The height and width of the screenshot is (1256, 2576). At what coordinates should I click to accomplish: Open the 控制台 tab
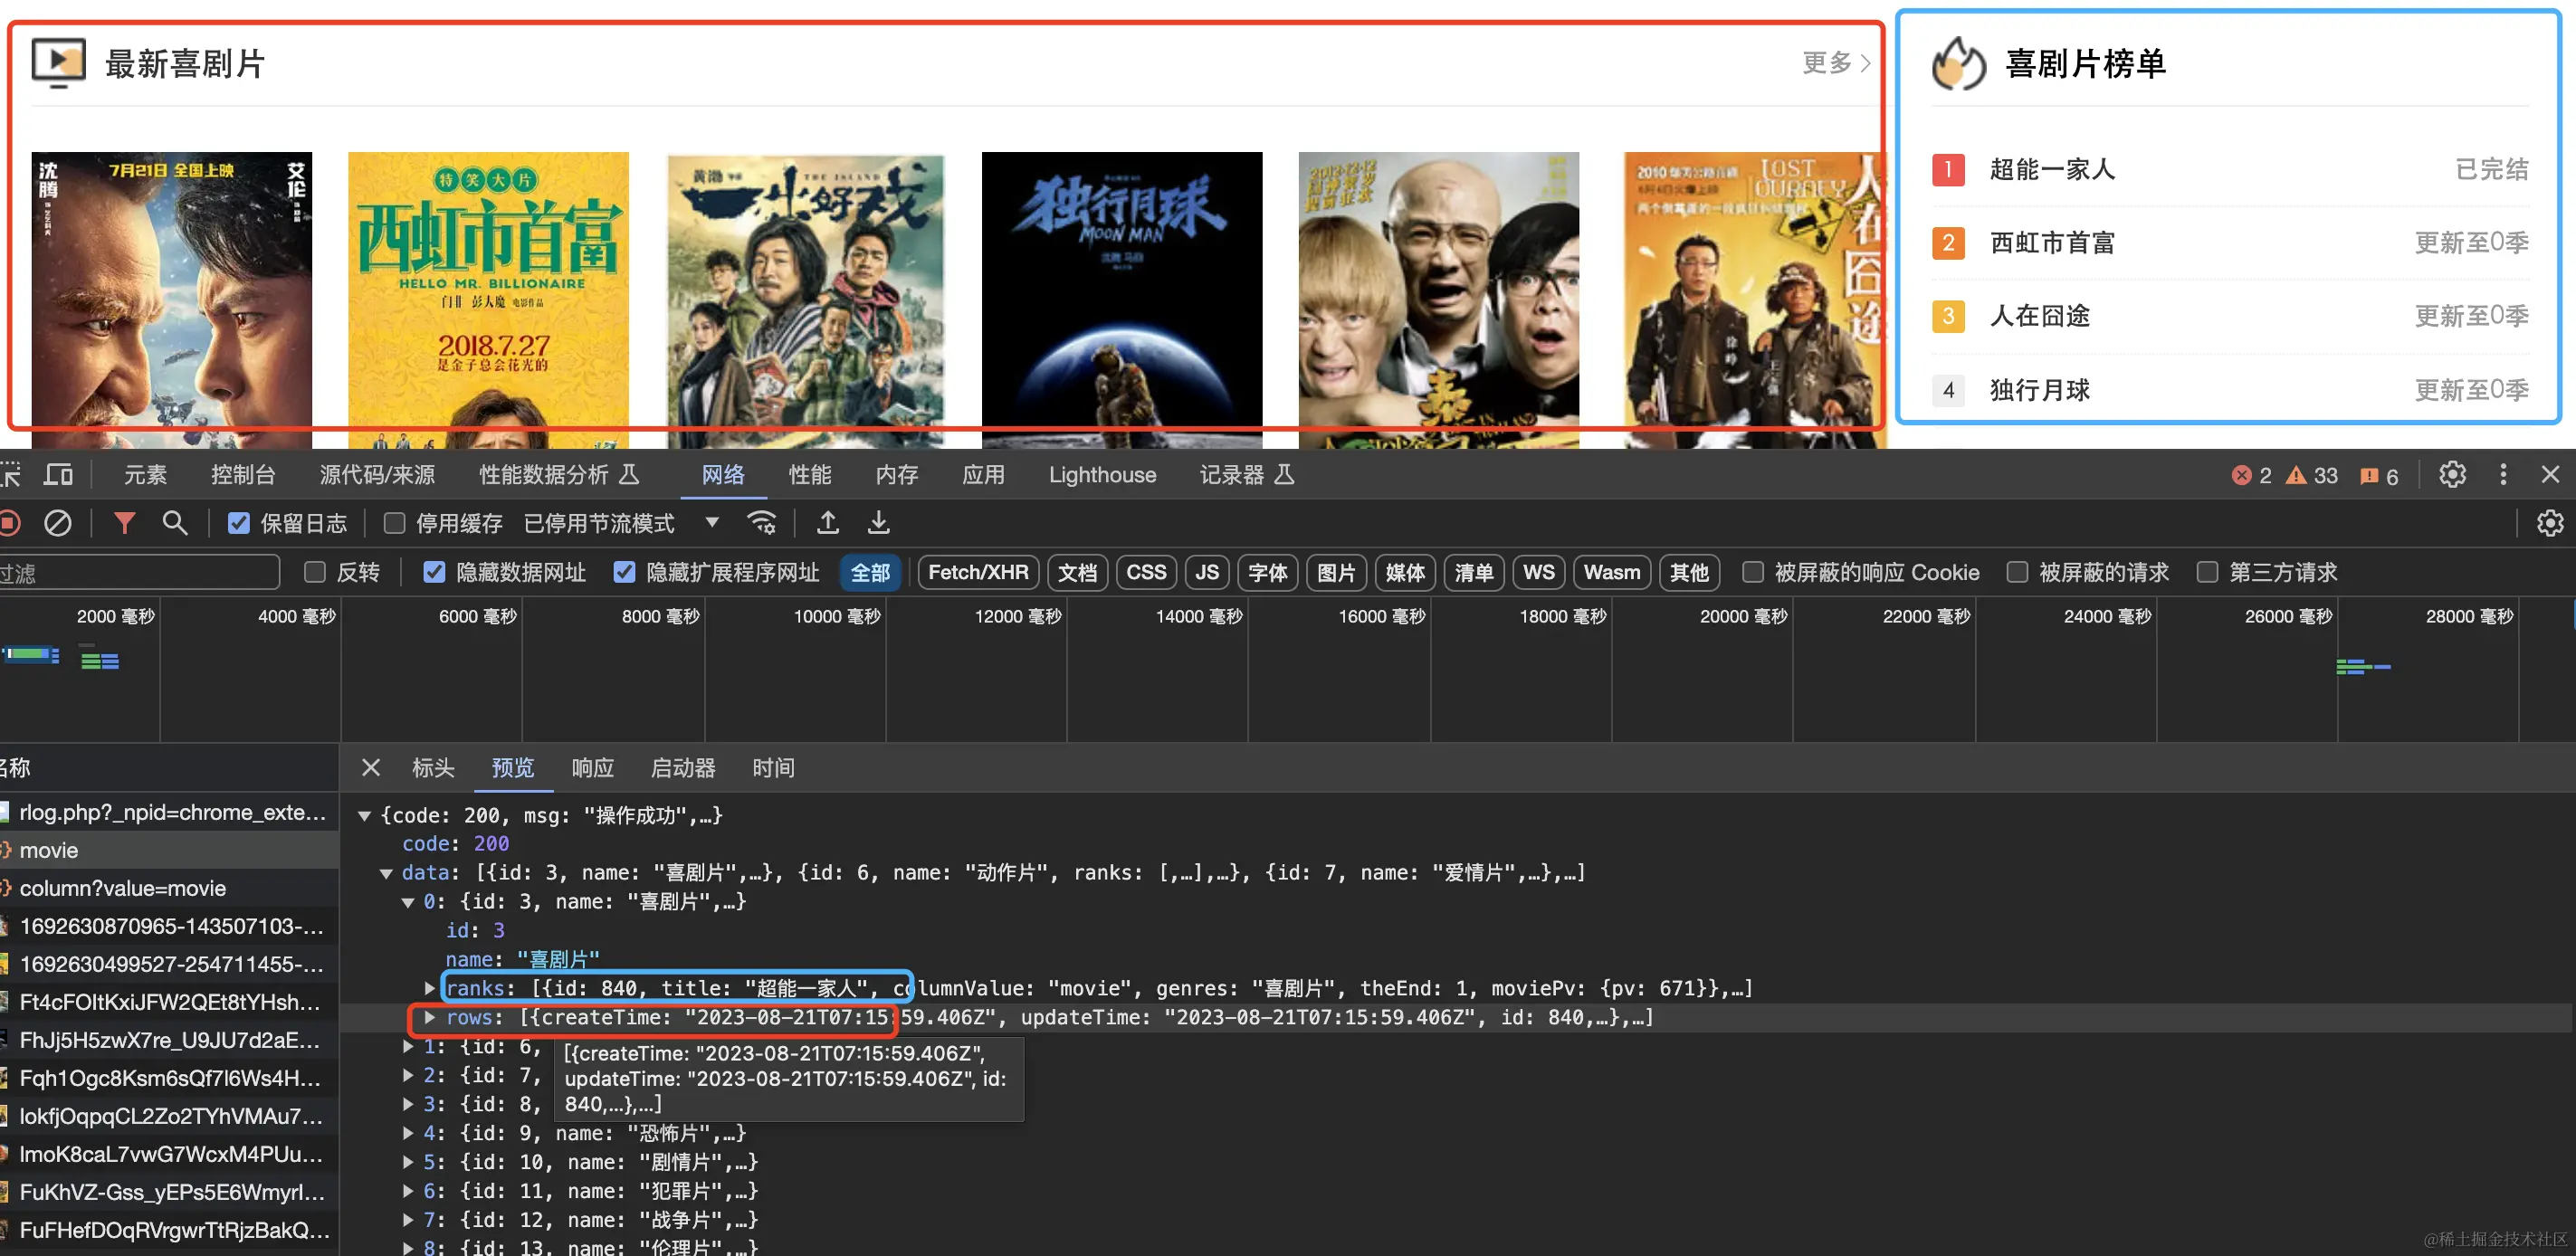243,475
